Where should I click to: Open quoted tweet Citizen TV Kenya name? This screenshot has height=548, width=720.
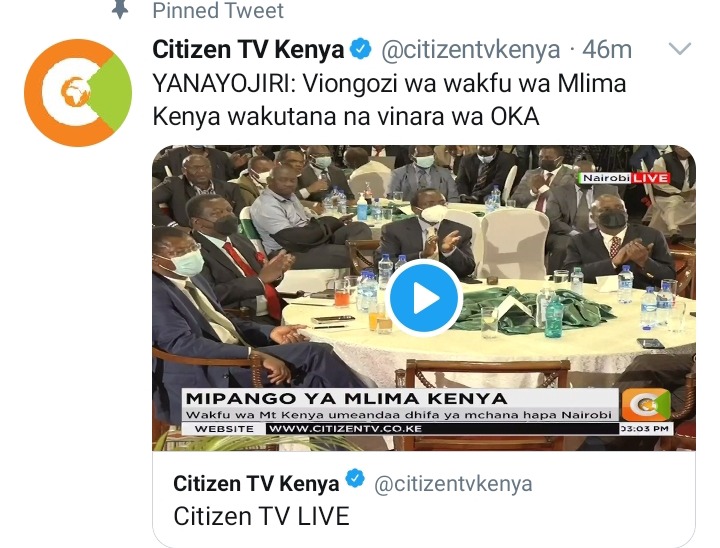(x=256, y=483)
